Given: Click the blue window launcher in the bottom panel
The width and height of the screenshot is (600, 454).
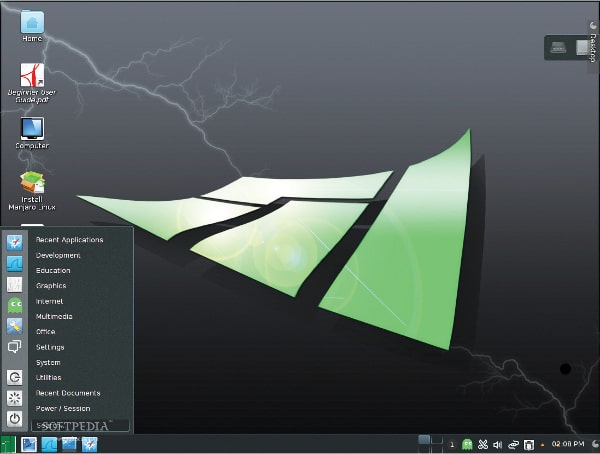Looking at the screenshot, I should tap(69, 444).
